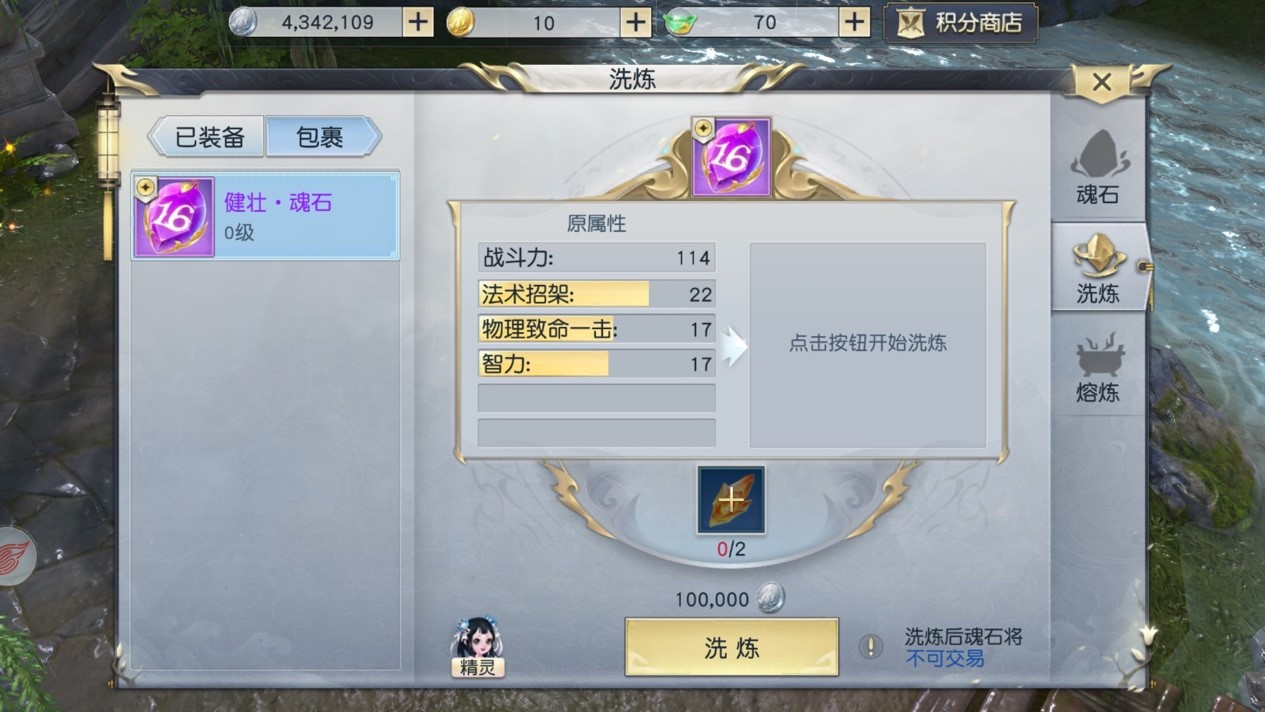Screen dimensions: 1265x712
Task: Open the 积分商店 points shop
Action: click(x=961, y=23)
